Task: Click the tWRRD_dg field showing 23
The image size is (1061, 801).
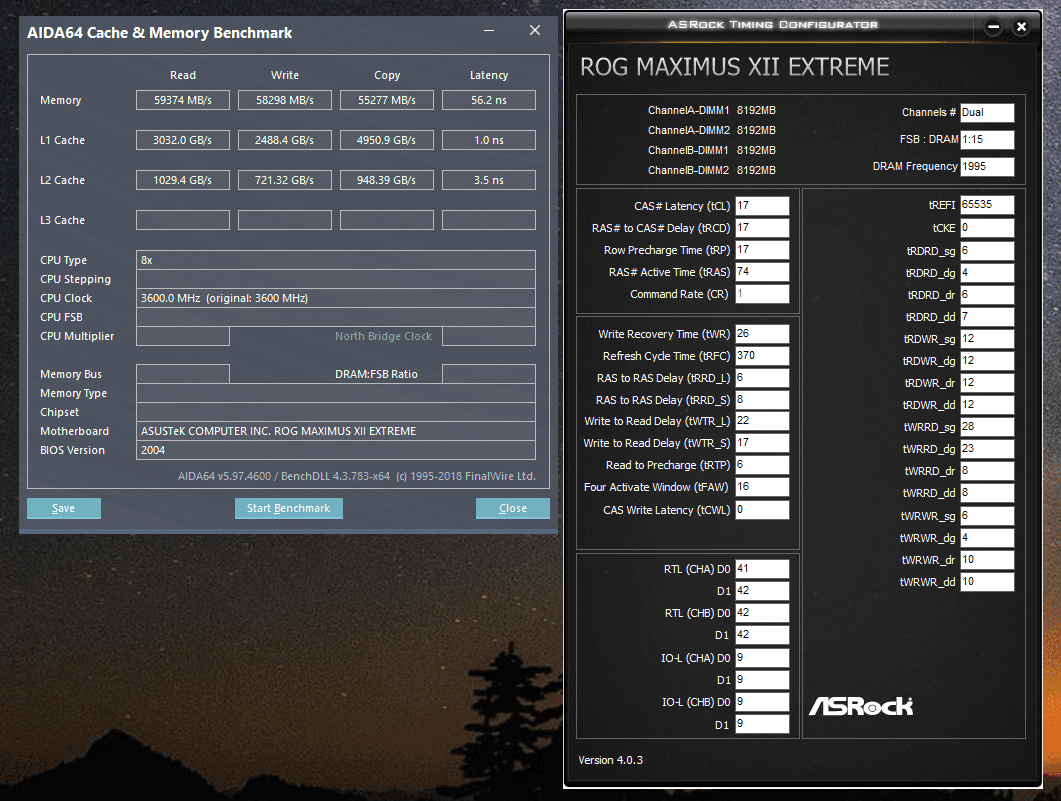Action: [x=987, y=449]
